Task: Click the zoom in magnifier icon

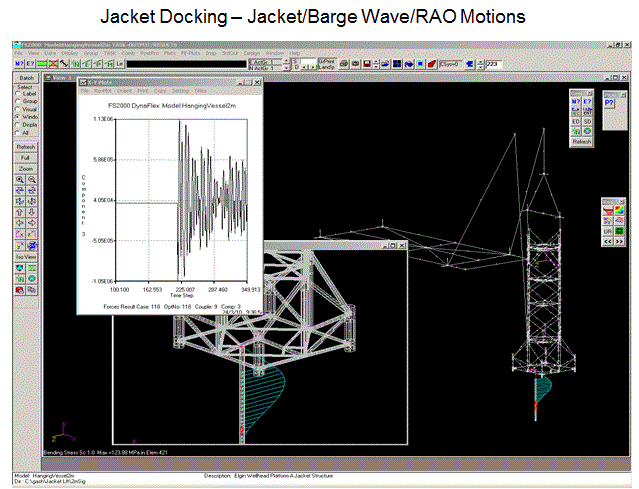Action: point(19,180)
